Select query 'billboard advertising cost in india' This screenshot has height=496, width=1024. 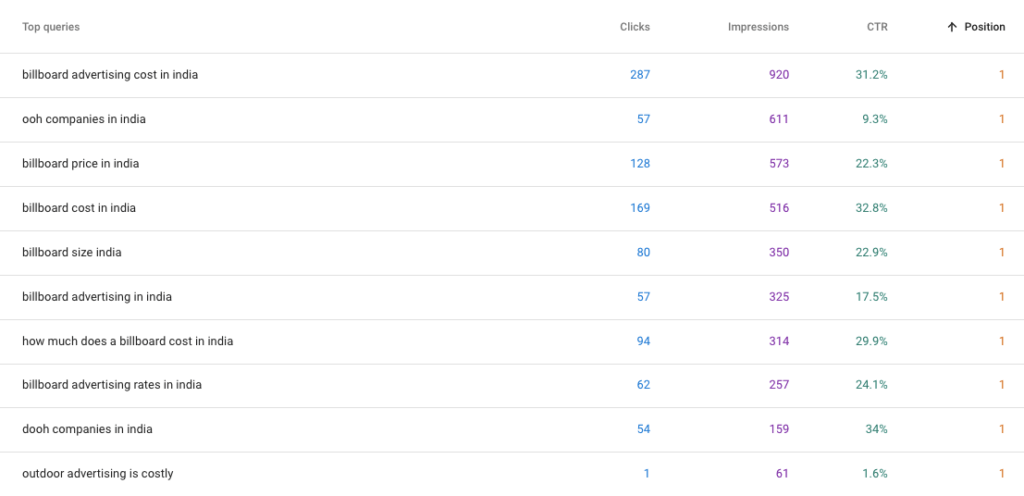tap(110, 75)
